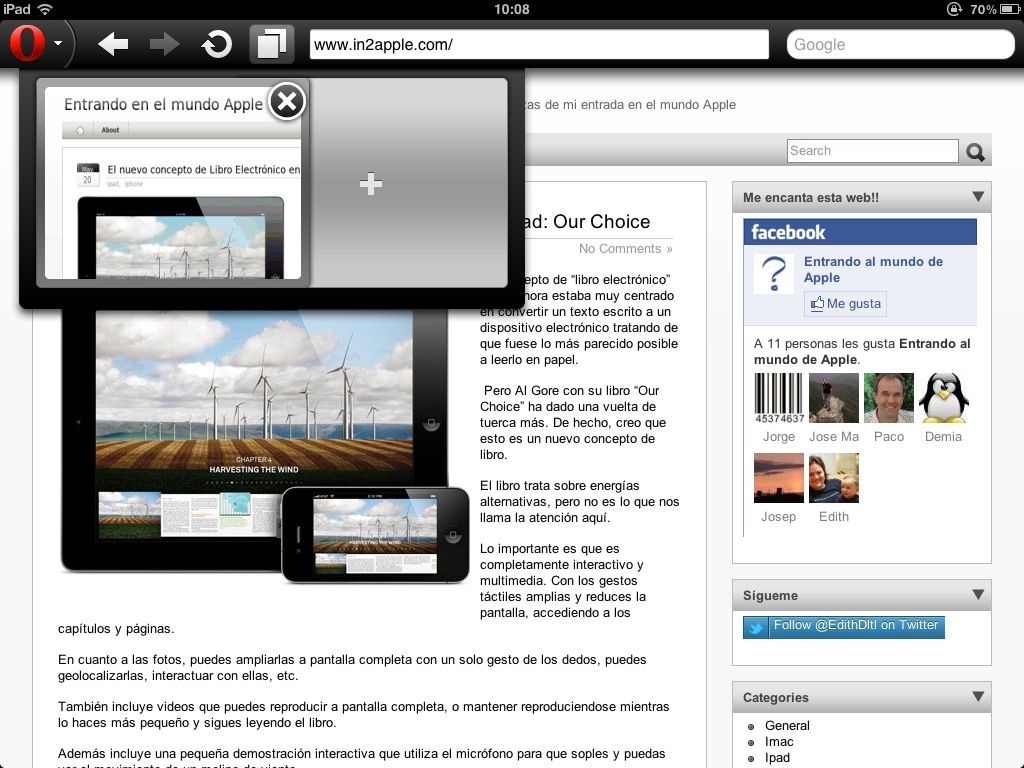The height and width of the screenshot is (768, 1024).
Task: Open the Our Choice article title
Action: [x=588, y=222]
